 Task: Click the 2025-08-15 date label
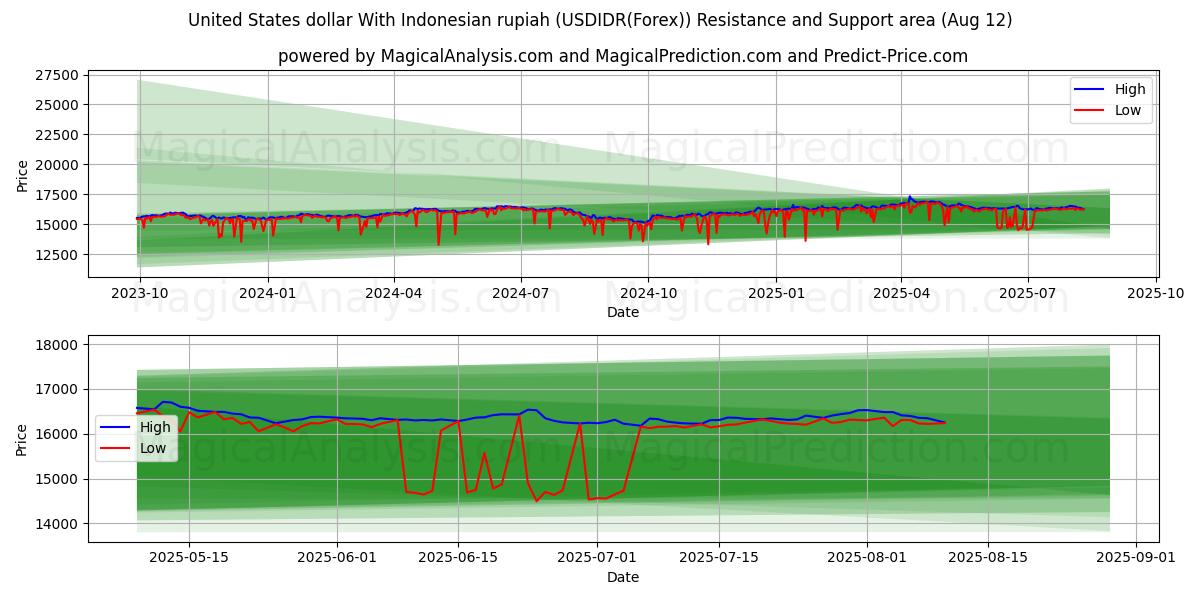point(989,558)
